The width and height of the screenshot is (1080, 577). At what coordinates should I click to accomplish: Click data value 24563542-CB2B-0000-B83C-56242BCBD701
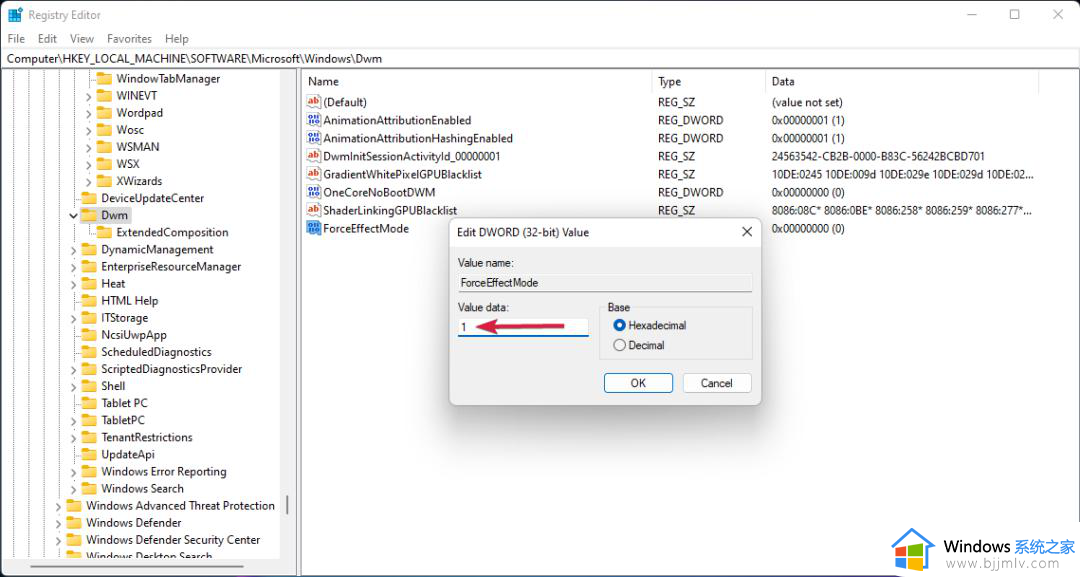[878, 156]
